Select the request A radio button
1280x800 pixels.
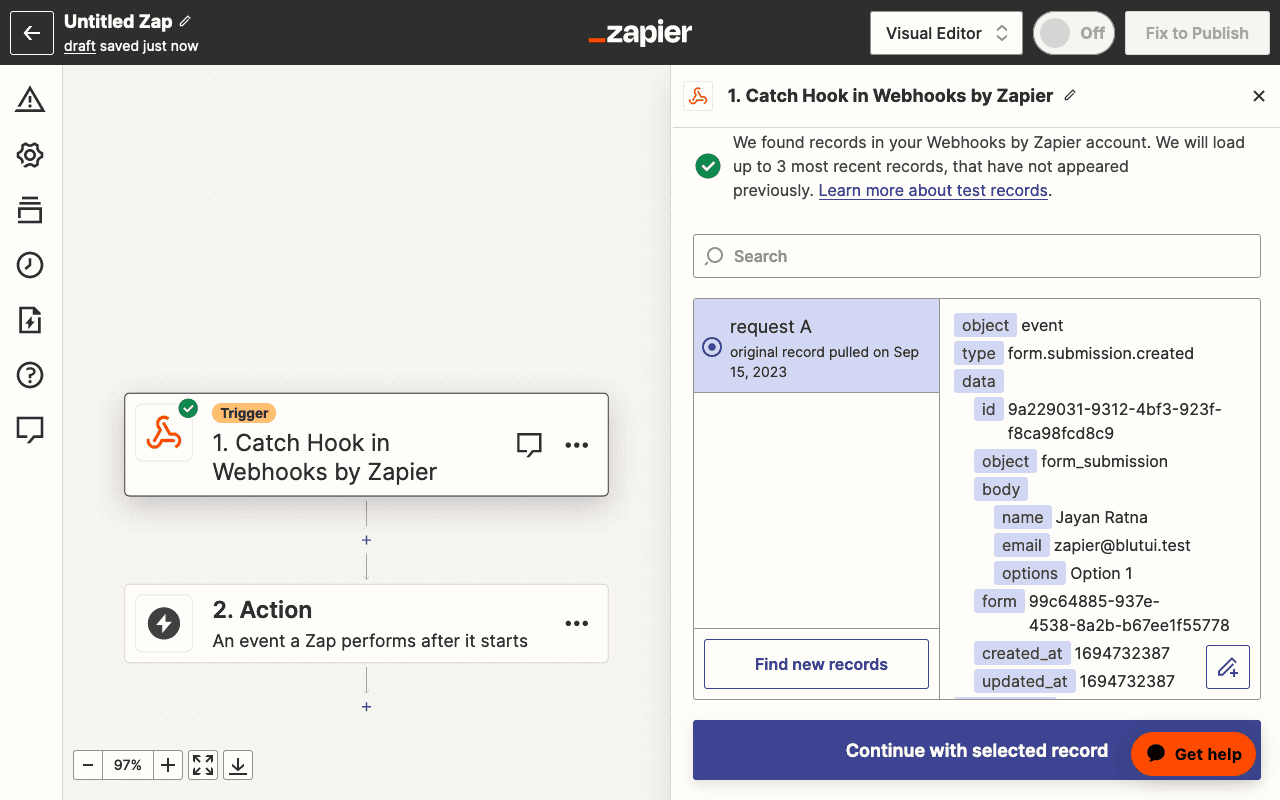(712, 347)
